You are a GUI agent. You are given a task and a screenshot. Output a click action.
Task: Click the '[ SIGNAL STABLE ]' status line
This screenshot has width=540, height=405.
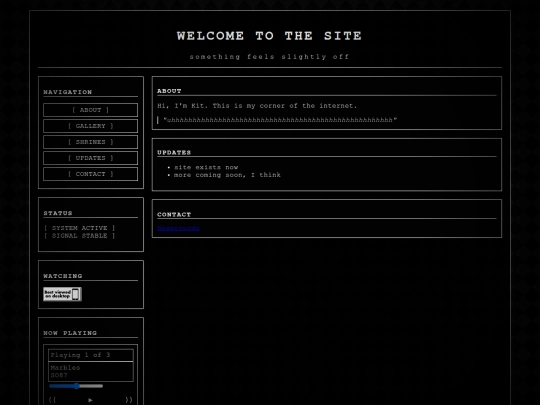coord(80,236)
